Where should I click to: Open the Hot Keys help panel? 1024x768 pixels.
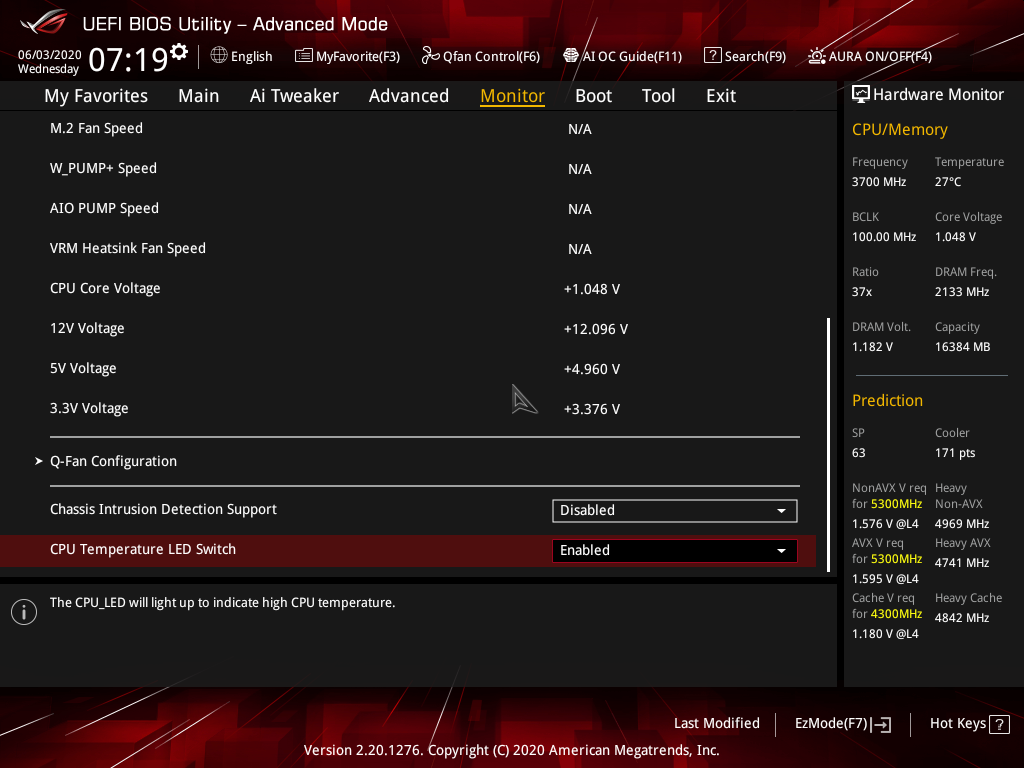pyautogui.click(x=968, y=723)
